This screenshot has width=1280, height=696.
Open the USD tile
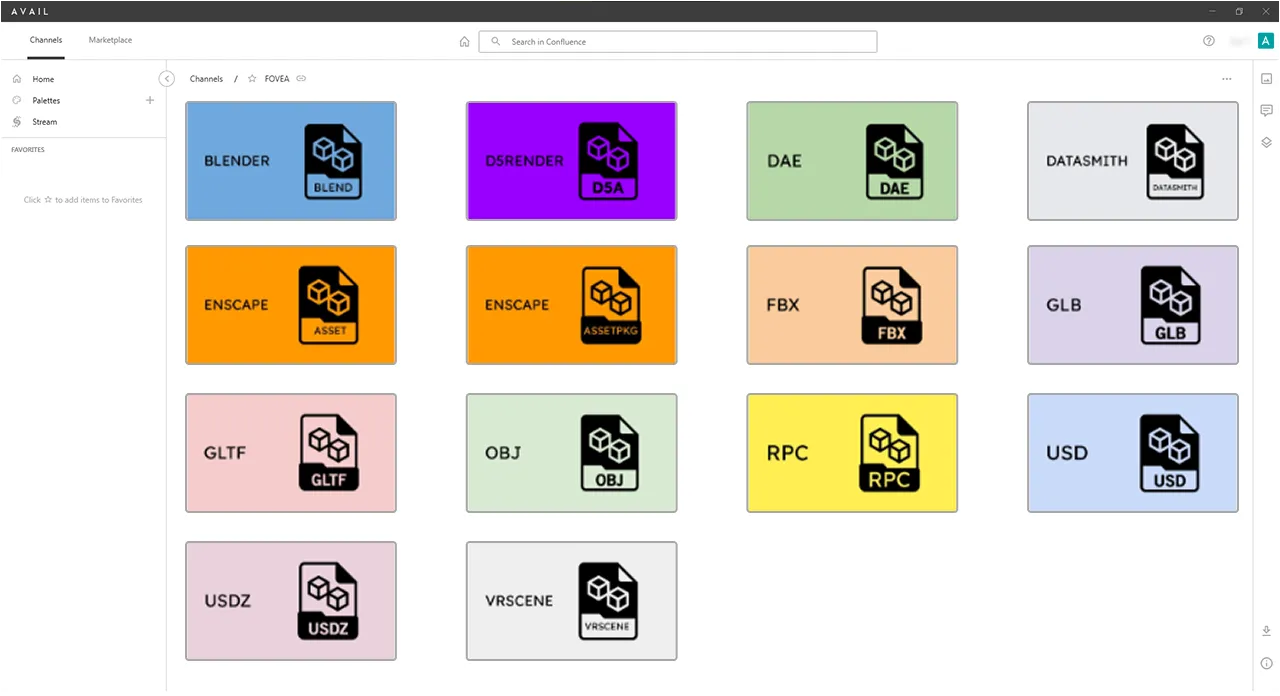pos(1133,453)
